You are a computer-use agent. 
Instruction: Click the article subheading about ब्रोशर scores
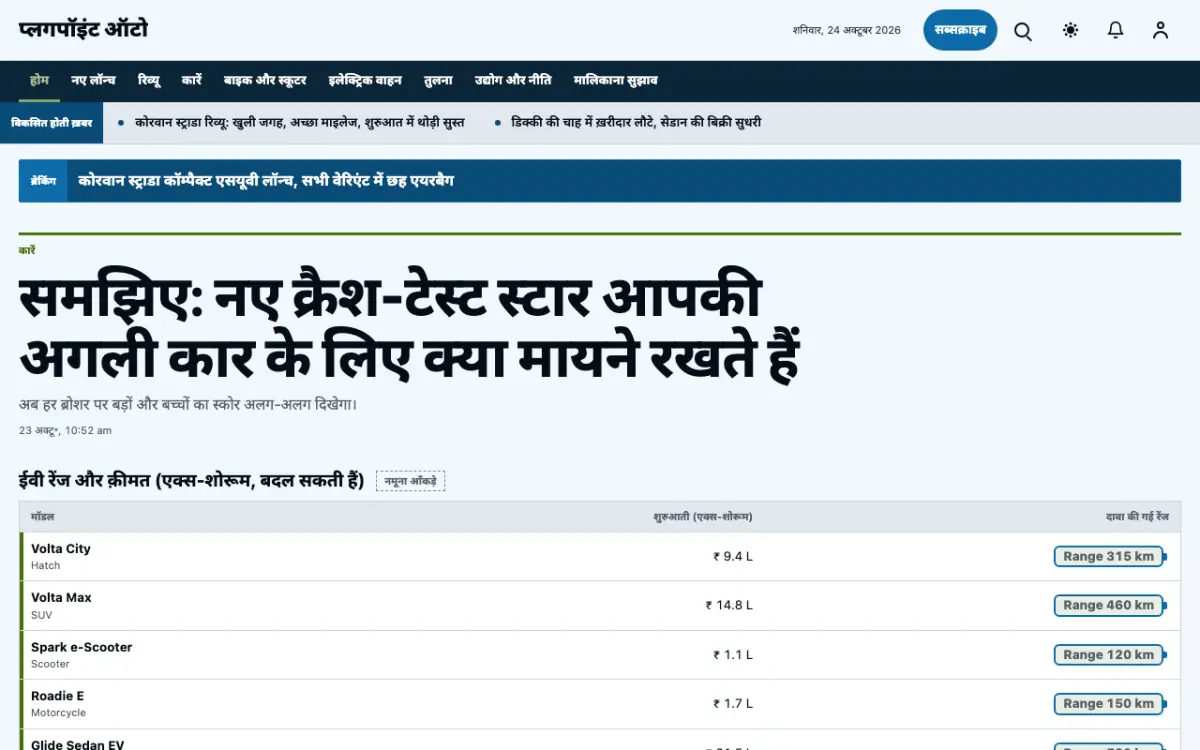[x=188, y=405]
